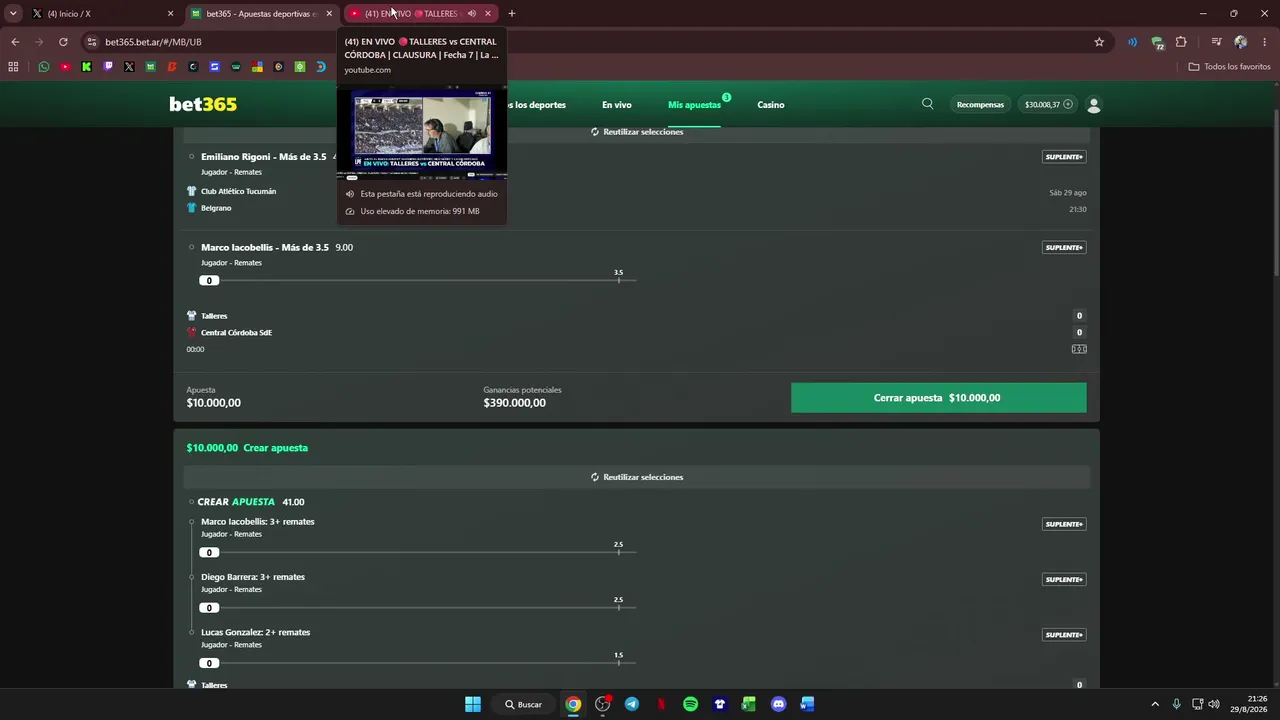The image size is (1280, 720).
Task: Open a new browser tab
Action: click(512, 13)
